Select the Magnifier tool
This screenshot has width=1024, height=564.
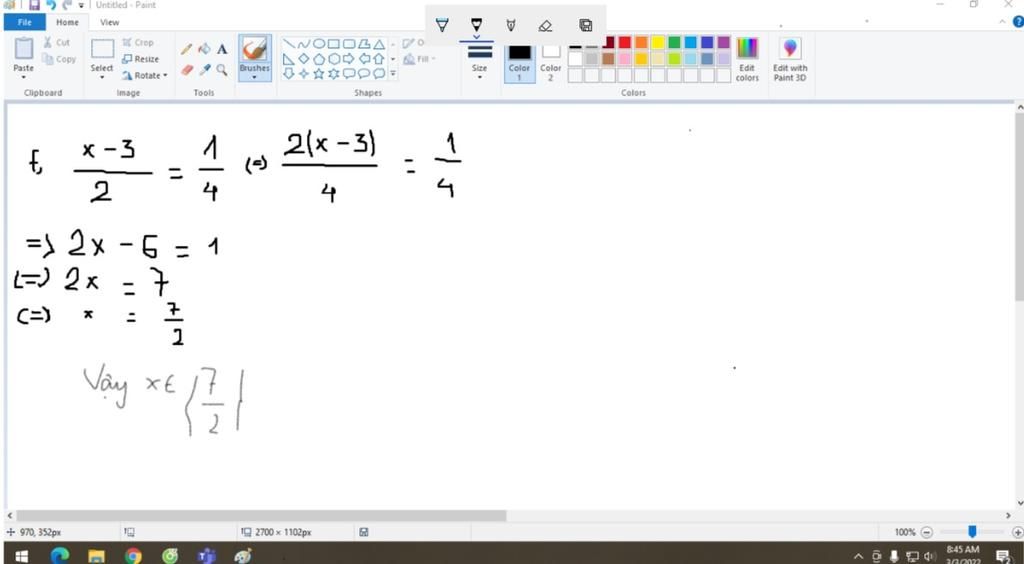(222, 69)
